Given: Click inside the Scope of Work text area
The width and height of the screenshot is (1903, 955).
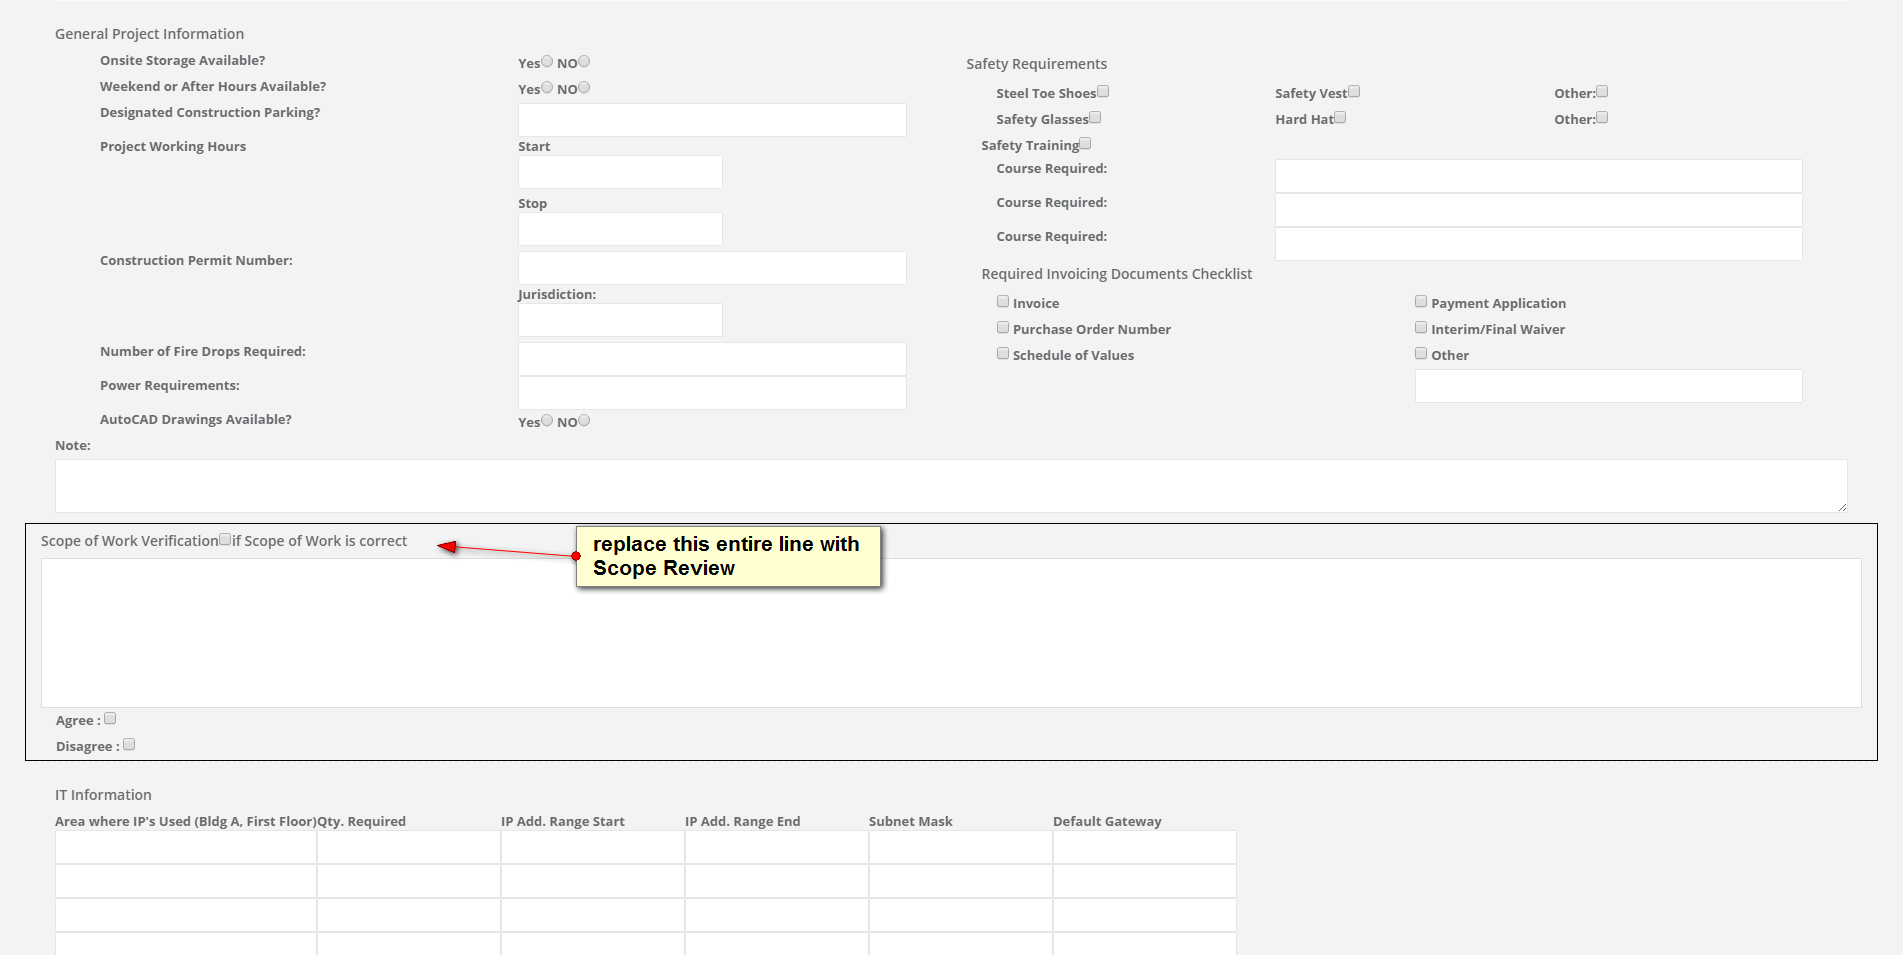Looking at the screenshot, I should point(951,633).
